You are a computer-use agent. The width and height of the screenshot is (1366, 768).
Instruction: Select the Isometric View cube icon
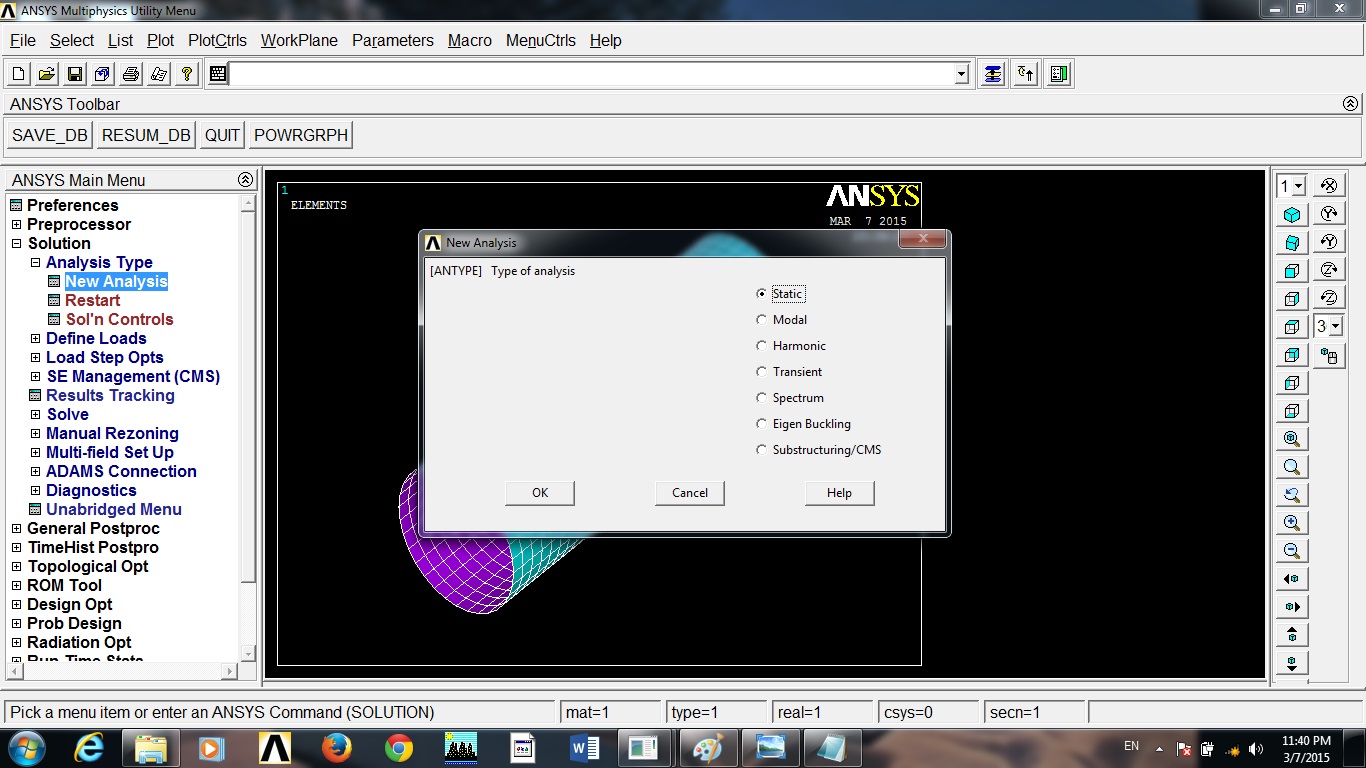pyautogui.click(x=1292, y=215)
